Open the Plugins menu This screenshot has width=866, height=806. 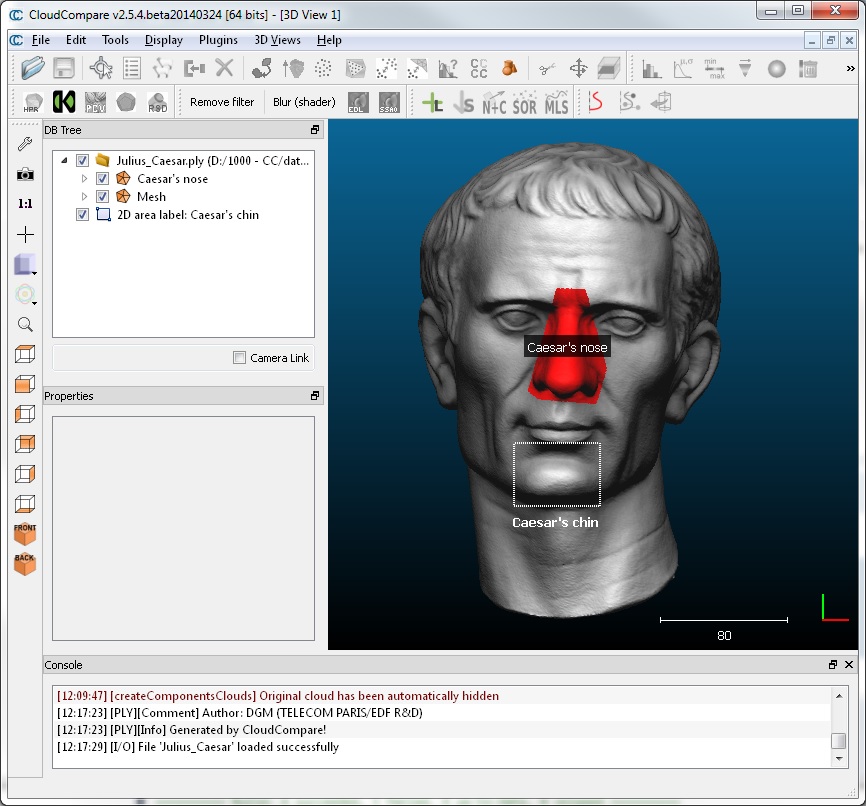click(x=218, y=40)
